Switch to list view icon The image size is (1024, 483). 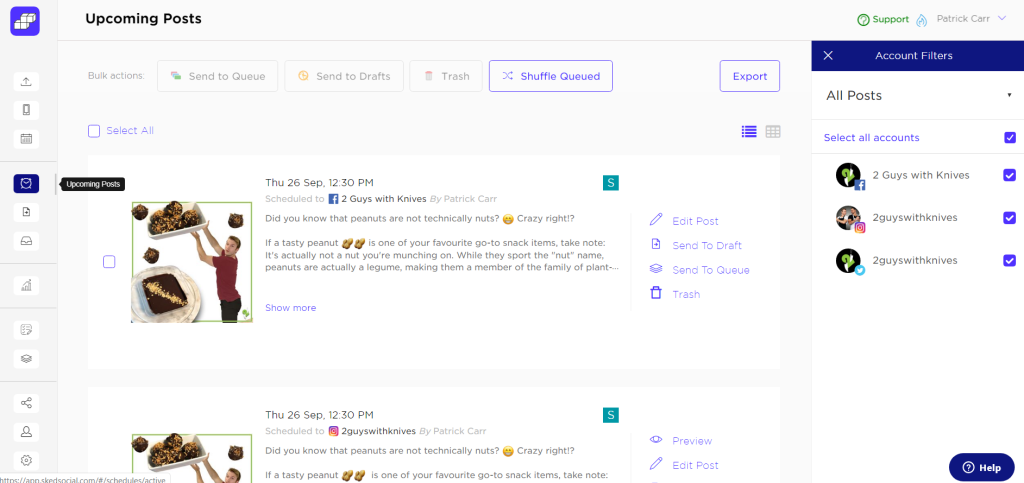(749, 131)
